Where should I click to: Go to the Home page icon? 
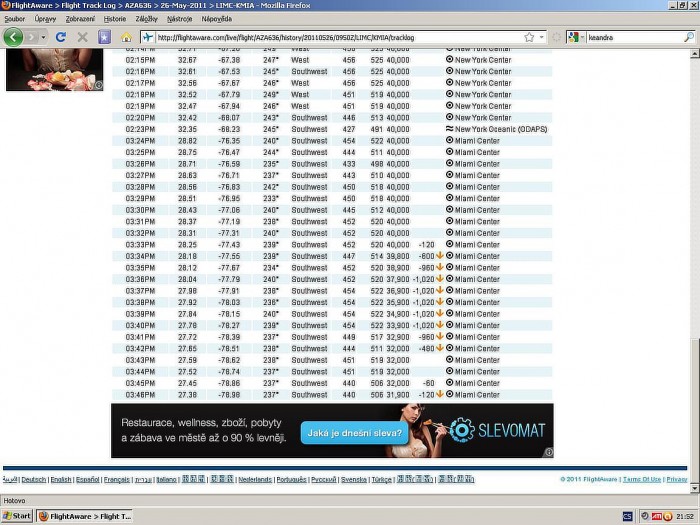pyautogui.click(x=127, y=37)
